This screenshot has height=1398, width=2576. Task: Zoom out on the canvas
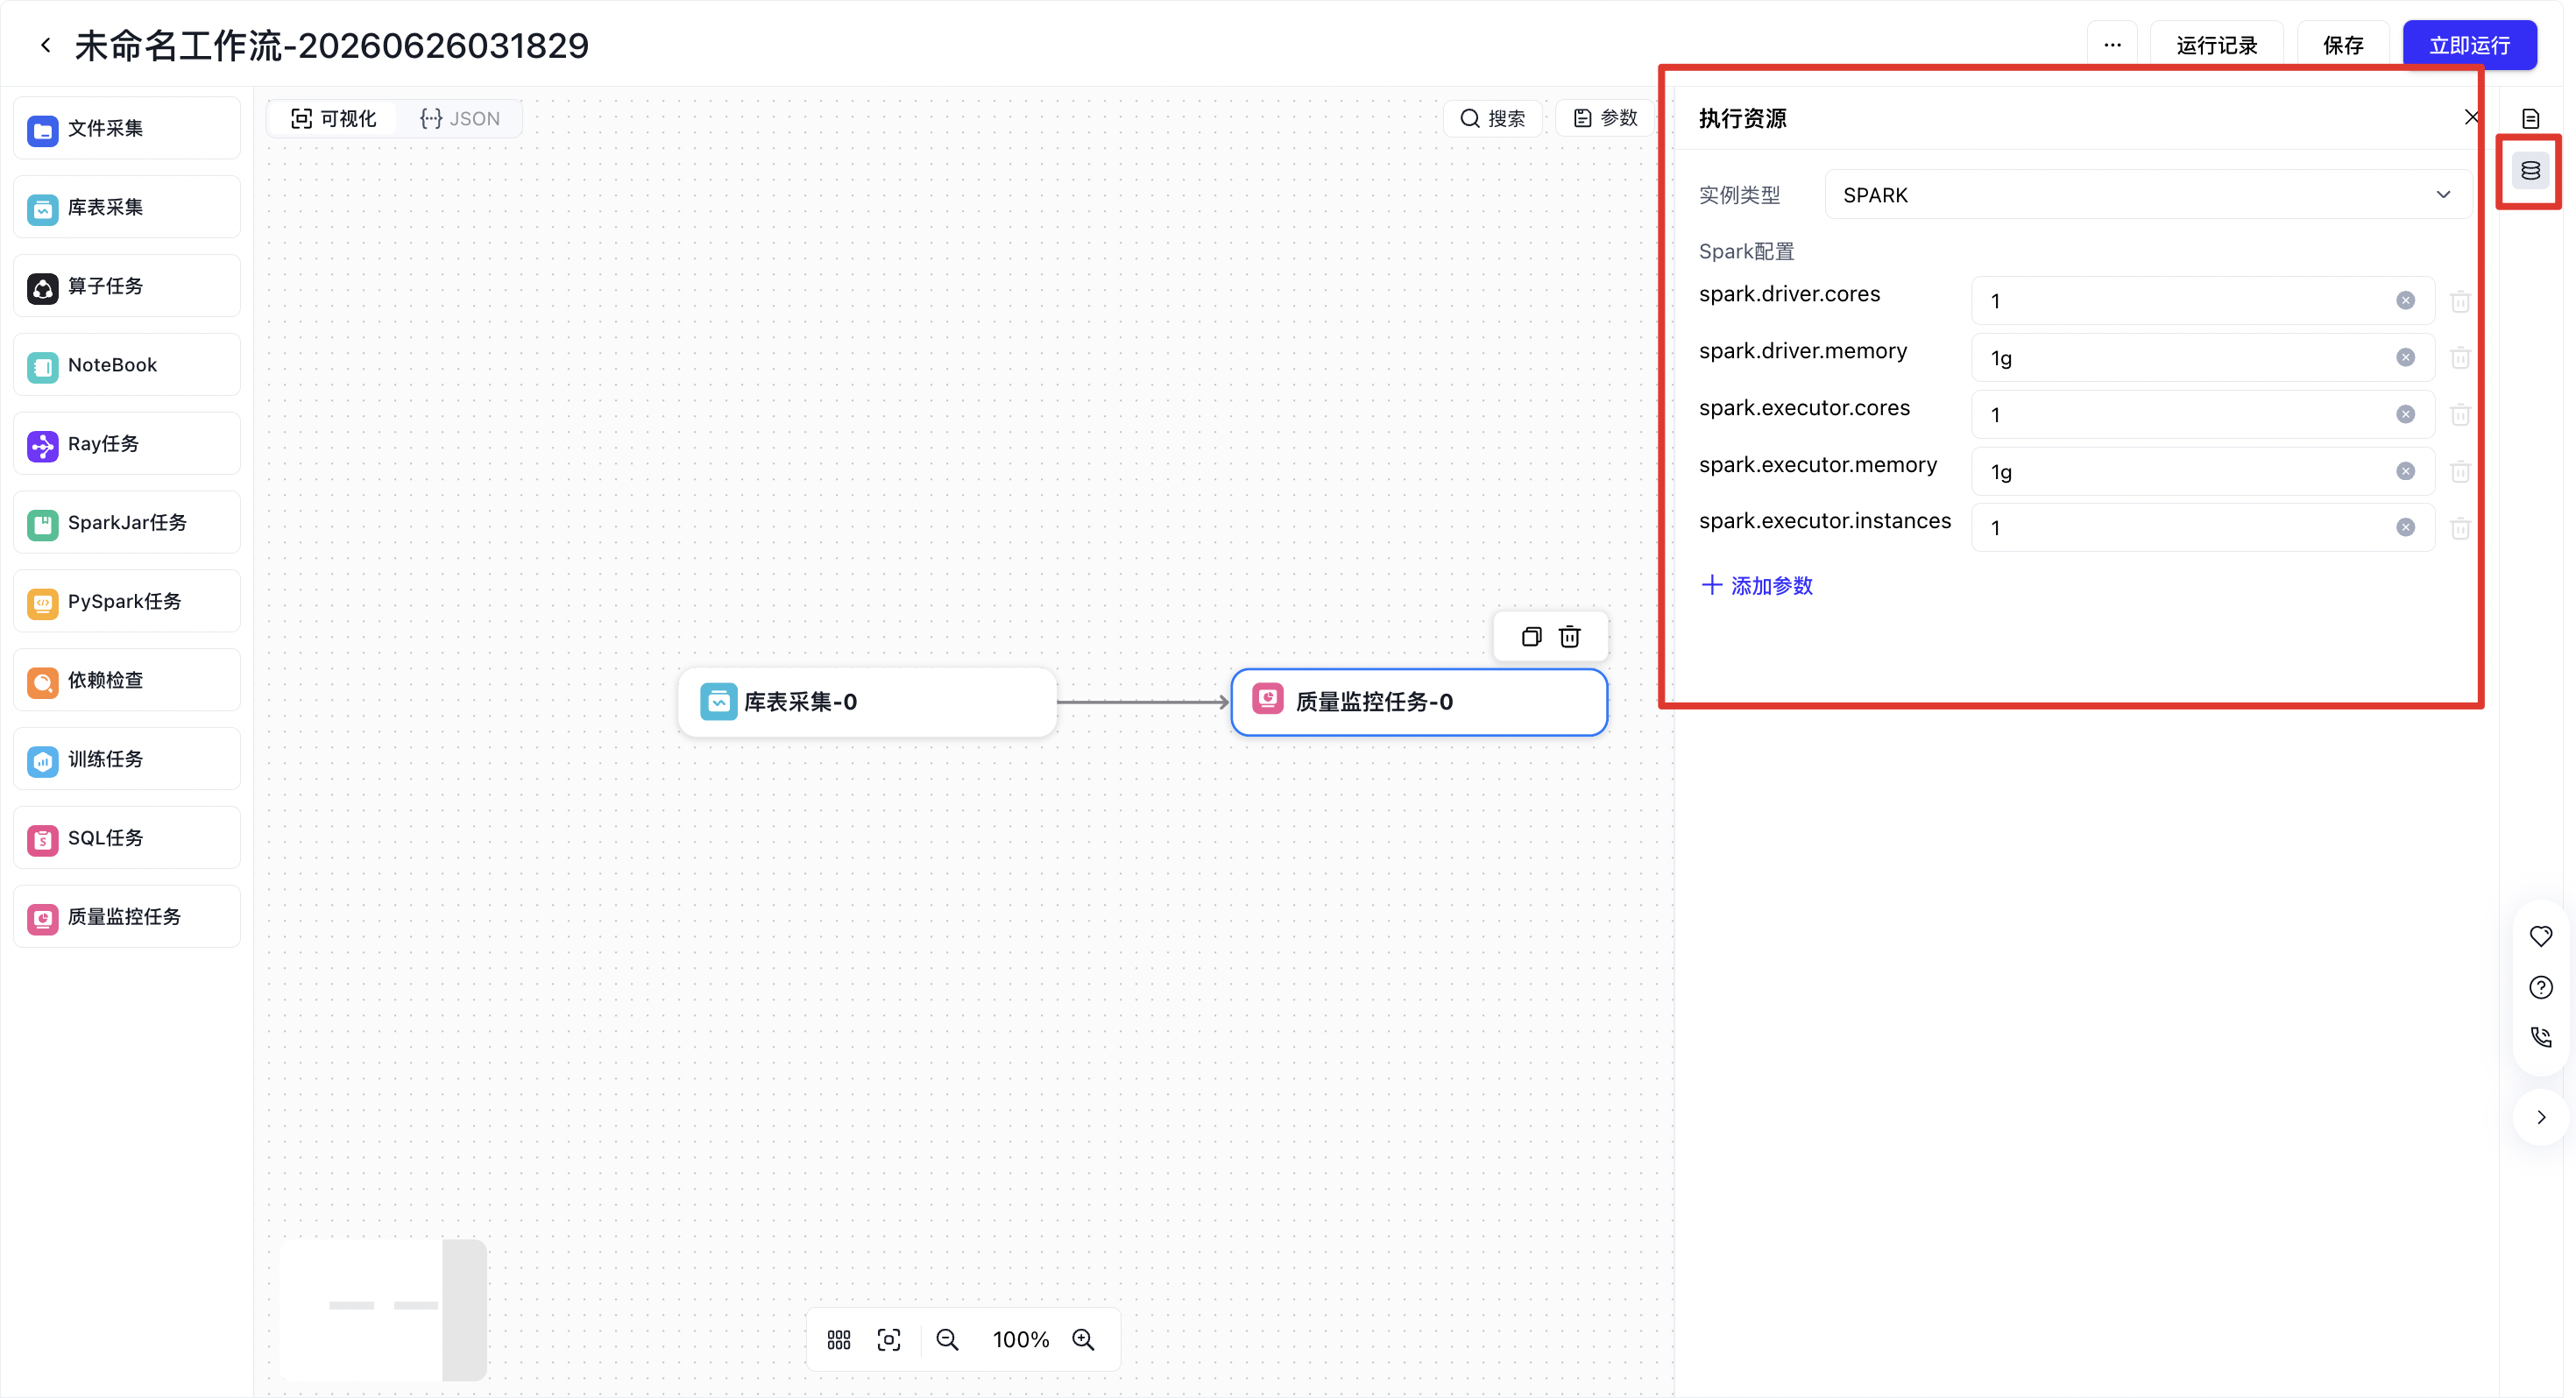(947, 1340)
